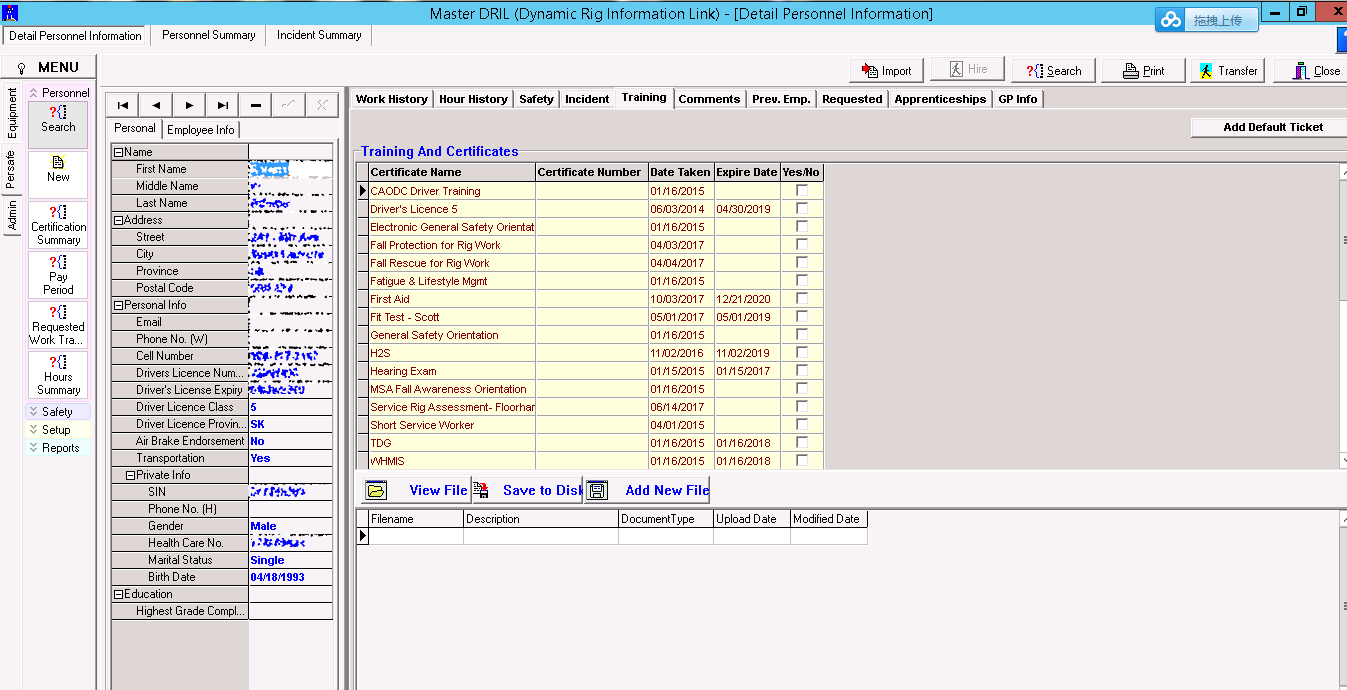Open Search in the Personnel sidebar

click(x=58, y=124)
